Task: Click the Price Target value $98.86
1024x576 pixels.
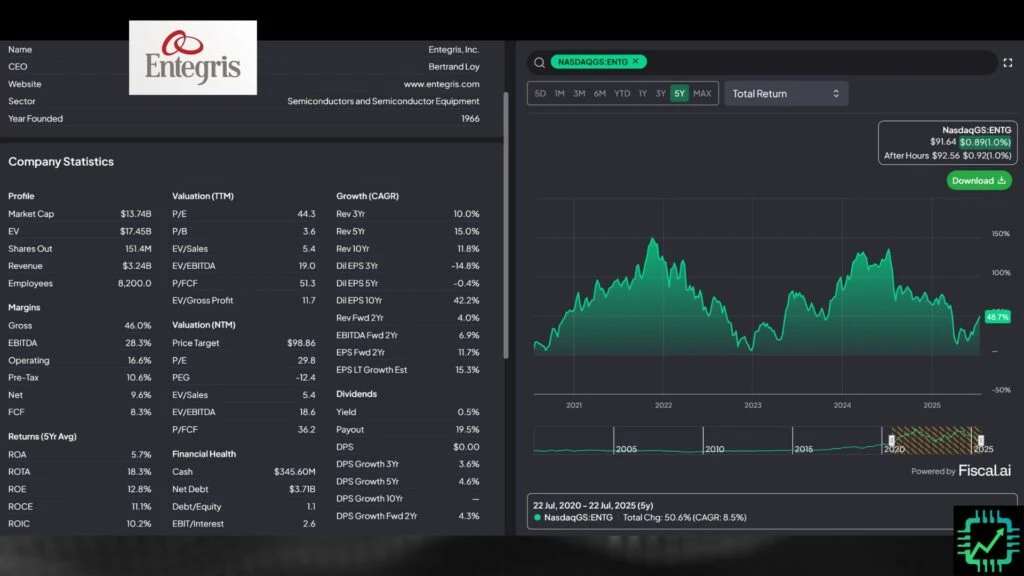Action: 301,342
